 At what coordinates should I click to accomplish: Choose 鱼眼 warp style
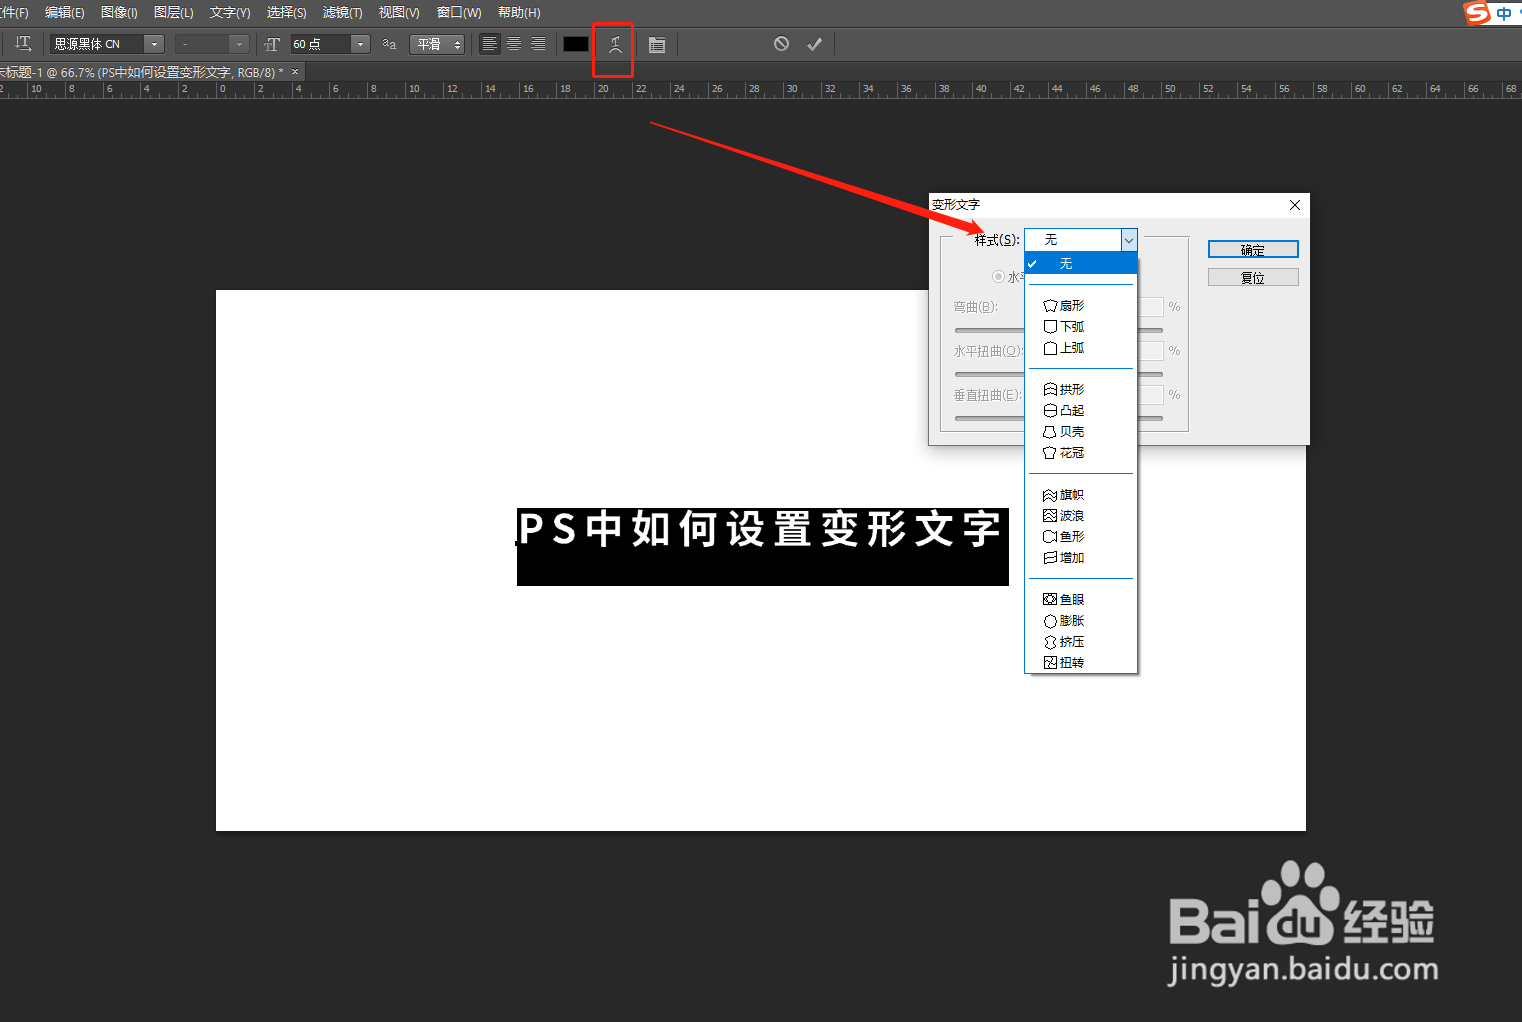1081,600
